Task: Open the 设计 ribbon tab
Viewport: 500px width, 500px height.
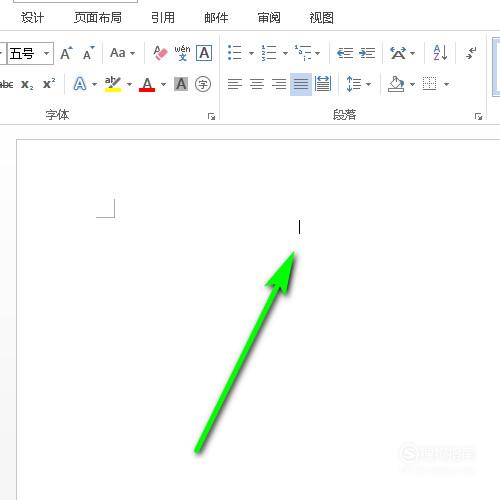Action: pos(32,18)
